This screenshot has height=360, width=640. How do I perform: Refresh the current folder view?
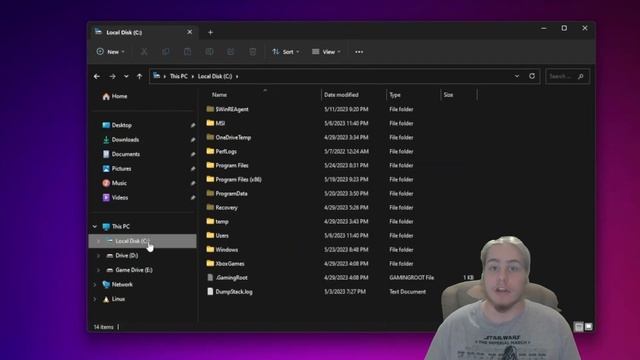(532, 76)
